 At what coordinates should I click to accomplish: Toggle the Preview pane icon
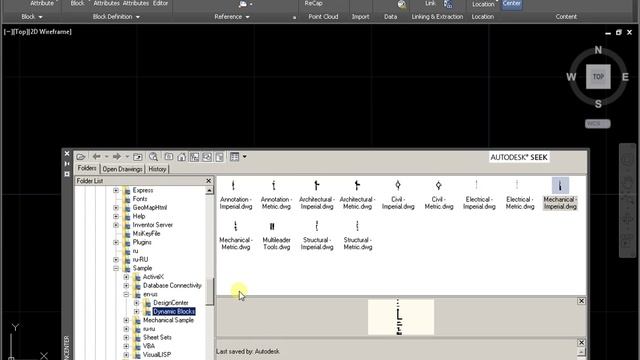[x=207, y=157]
